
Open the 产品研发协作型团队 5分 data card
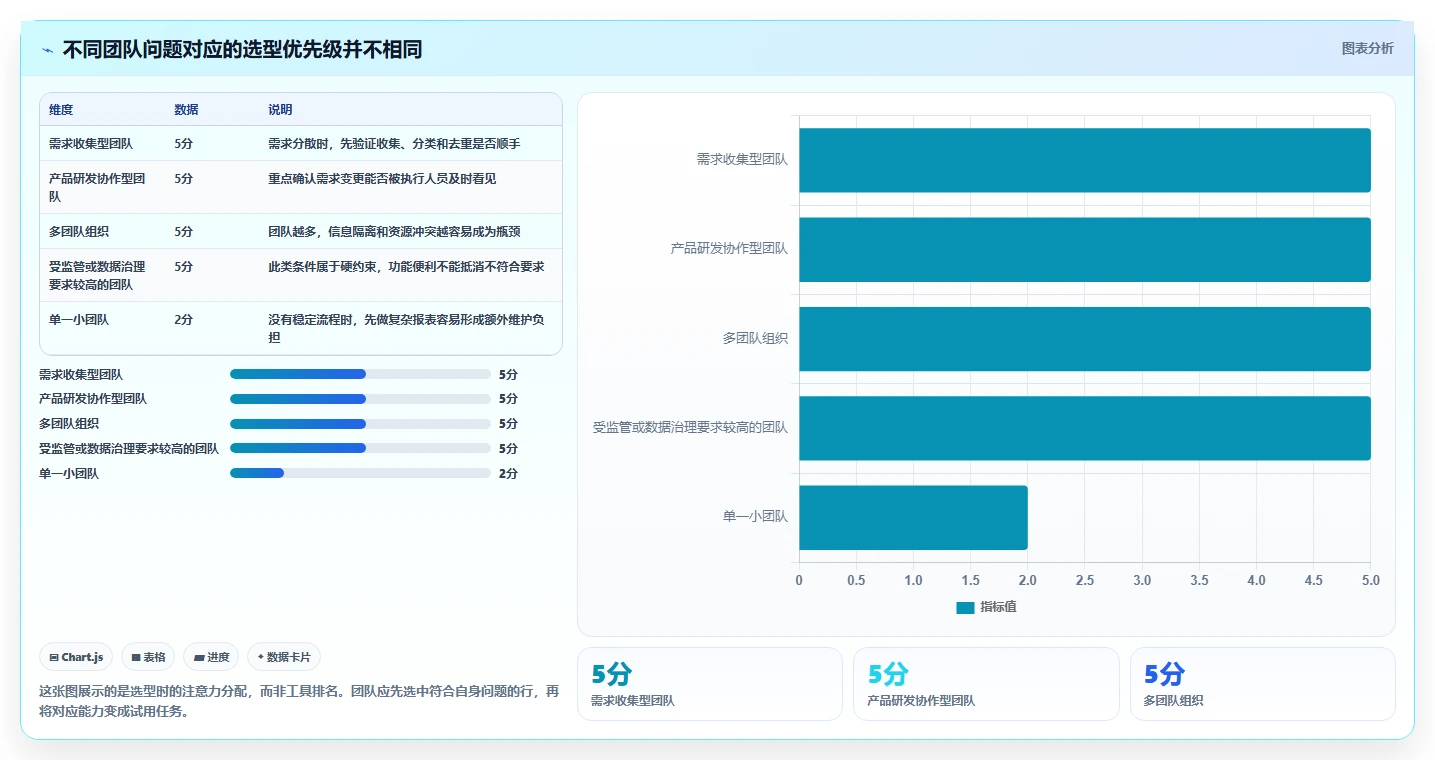(986, 684)
